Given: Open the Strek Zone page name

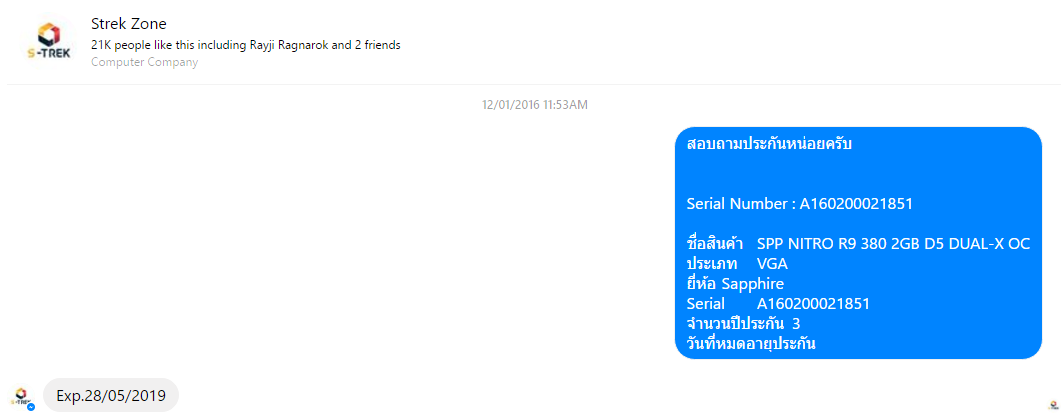Looking at the screenshot, I should click(128, 23).
